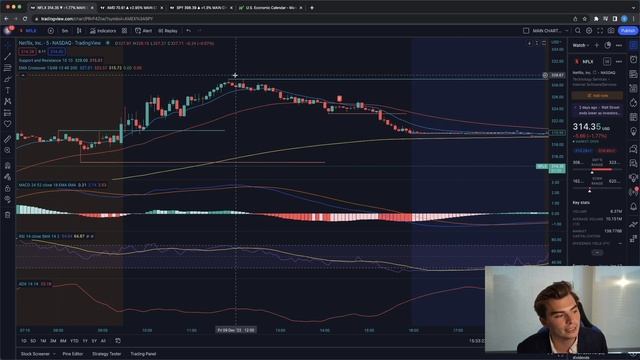Create an Alert from toolbar
Viewport: 640px width, 360px height.
143,31
